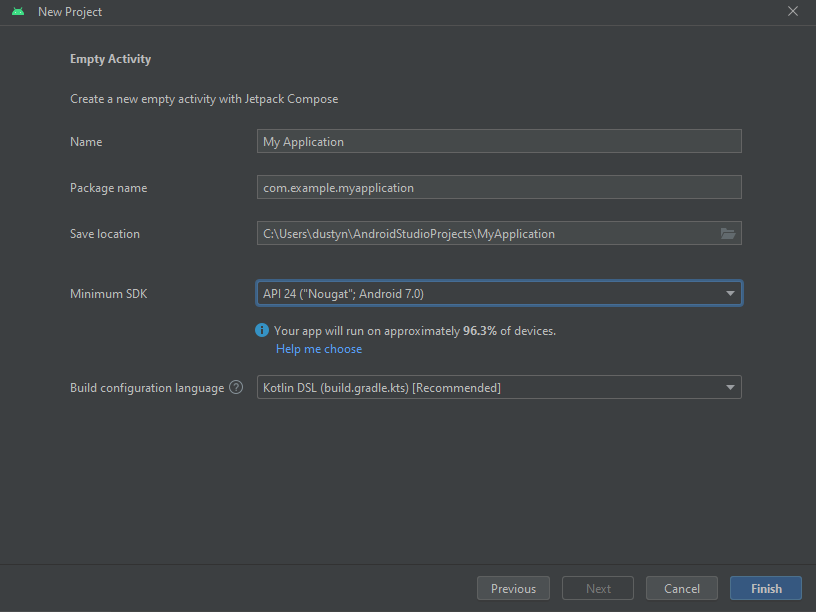Click the Save location label
Screen dimensions: 816x612
pyautogui.click(x=105, y=234)
